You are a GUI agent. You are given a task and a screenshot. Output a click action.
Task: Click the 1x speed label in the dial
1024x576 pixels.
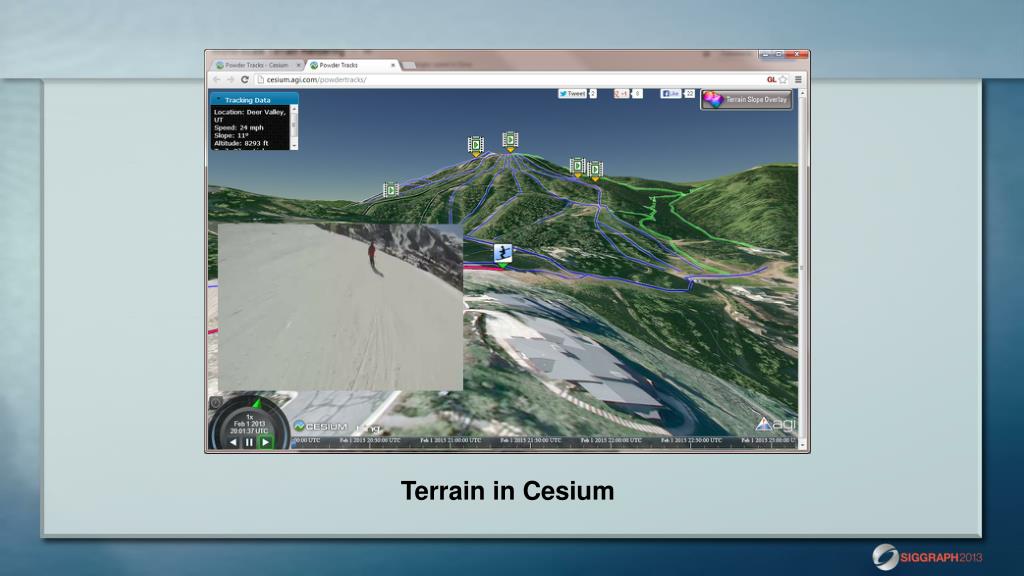click(249, 417)
